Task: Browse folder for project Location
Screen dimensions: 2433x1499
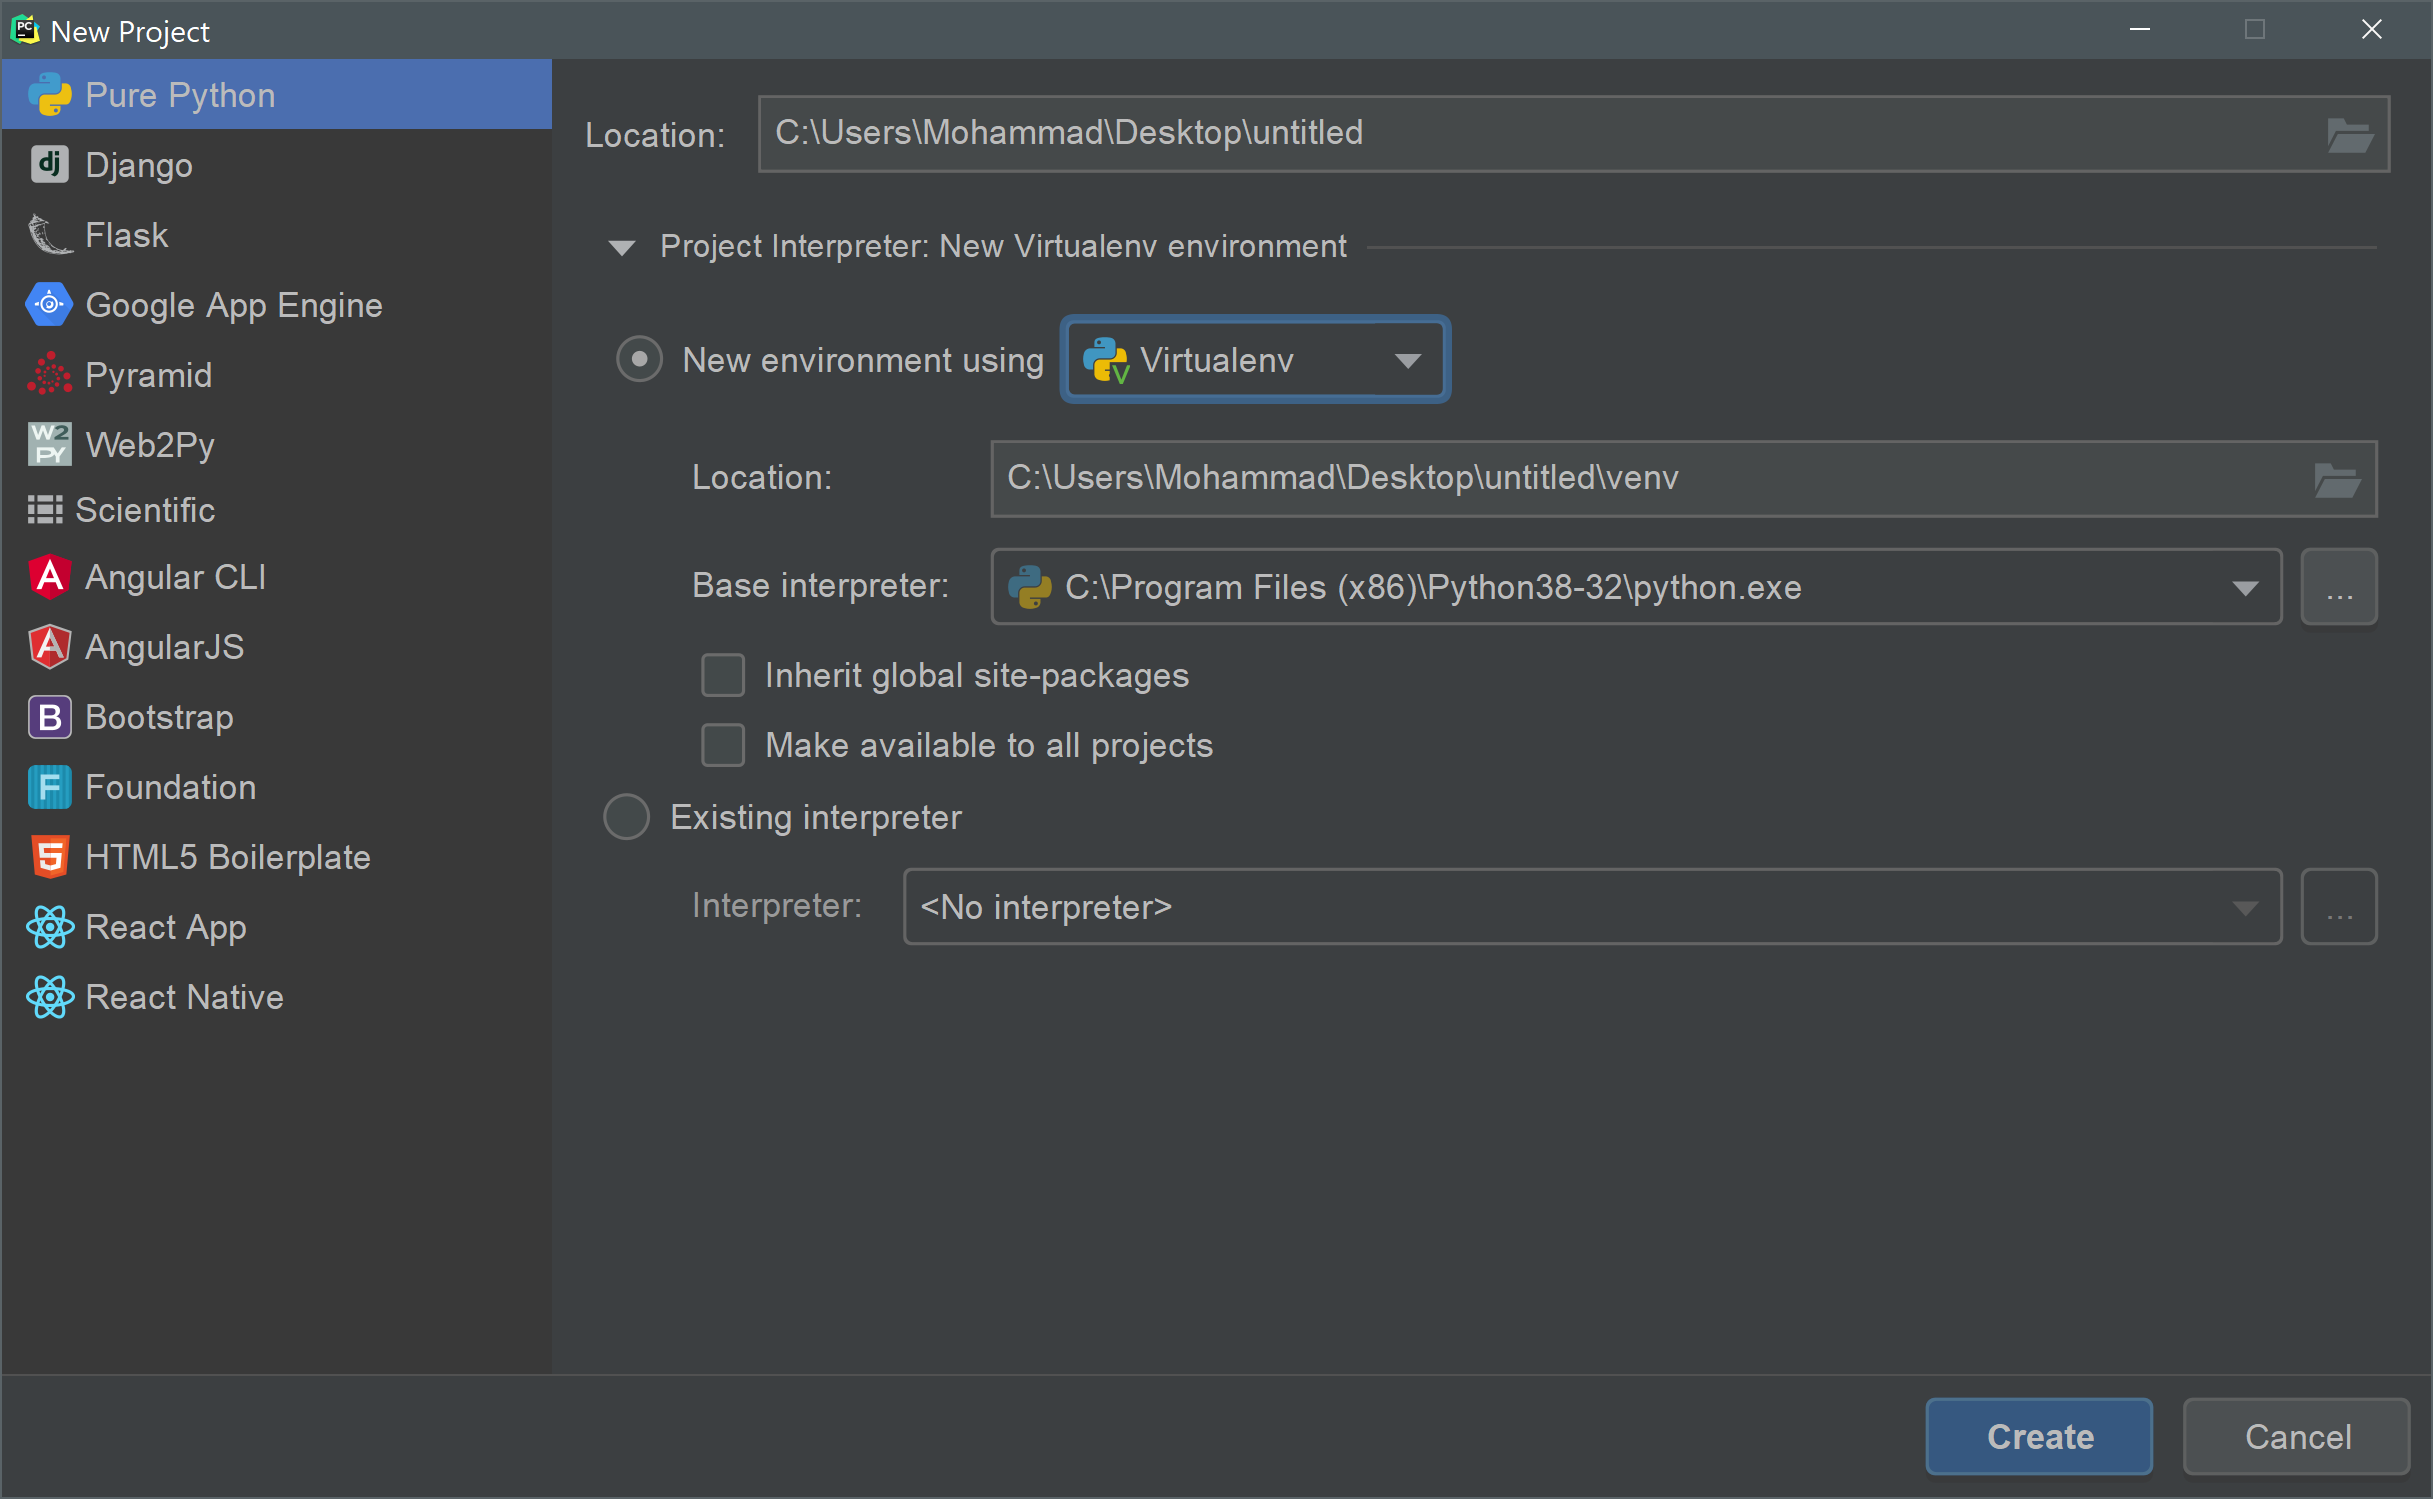Action: (x=2349, y=135)
